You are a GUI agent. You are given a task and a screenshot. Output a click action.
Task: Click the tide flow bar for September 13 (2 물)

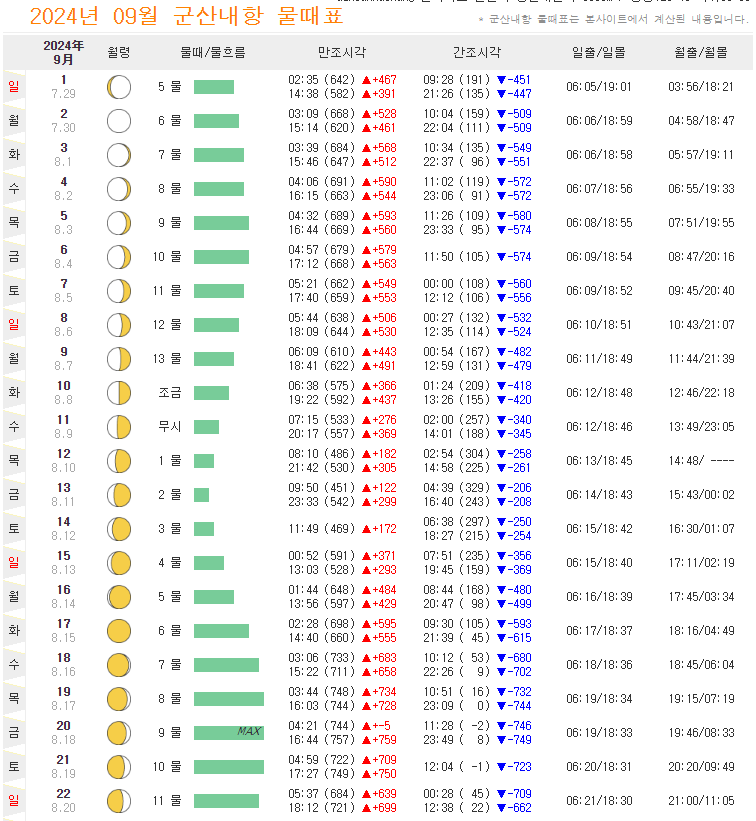[x=202, y=495]
